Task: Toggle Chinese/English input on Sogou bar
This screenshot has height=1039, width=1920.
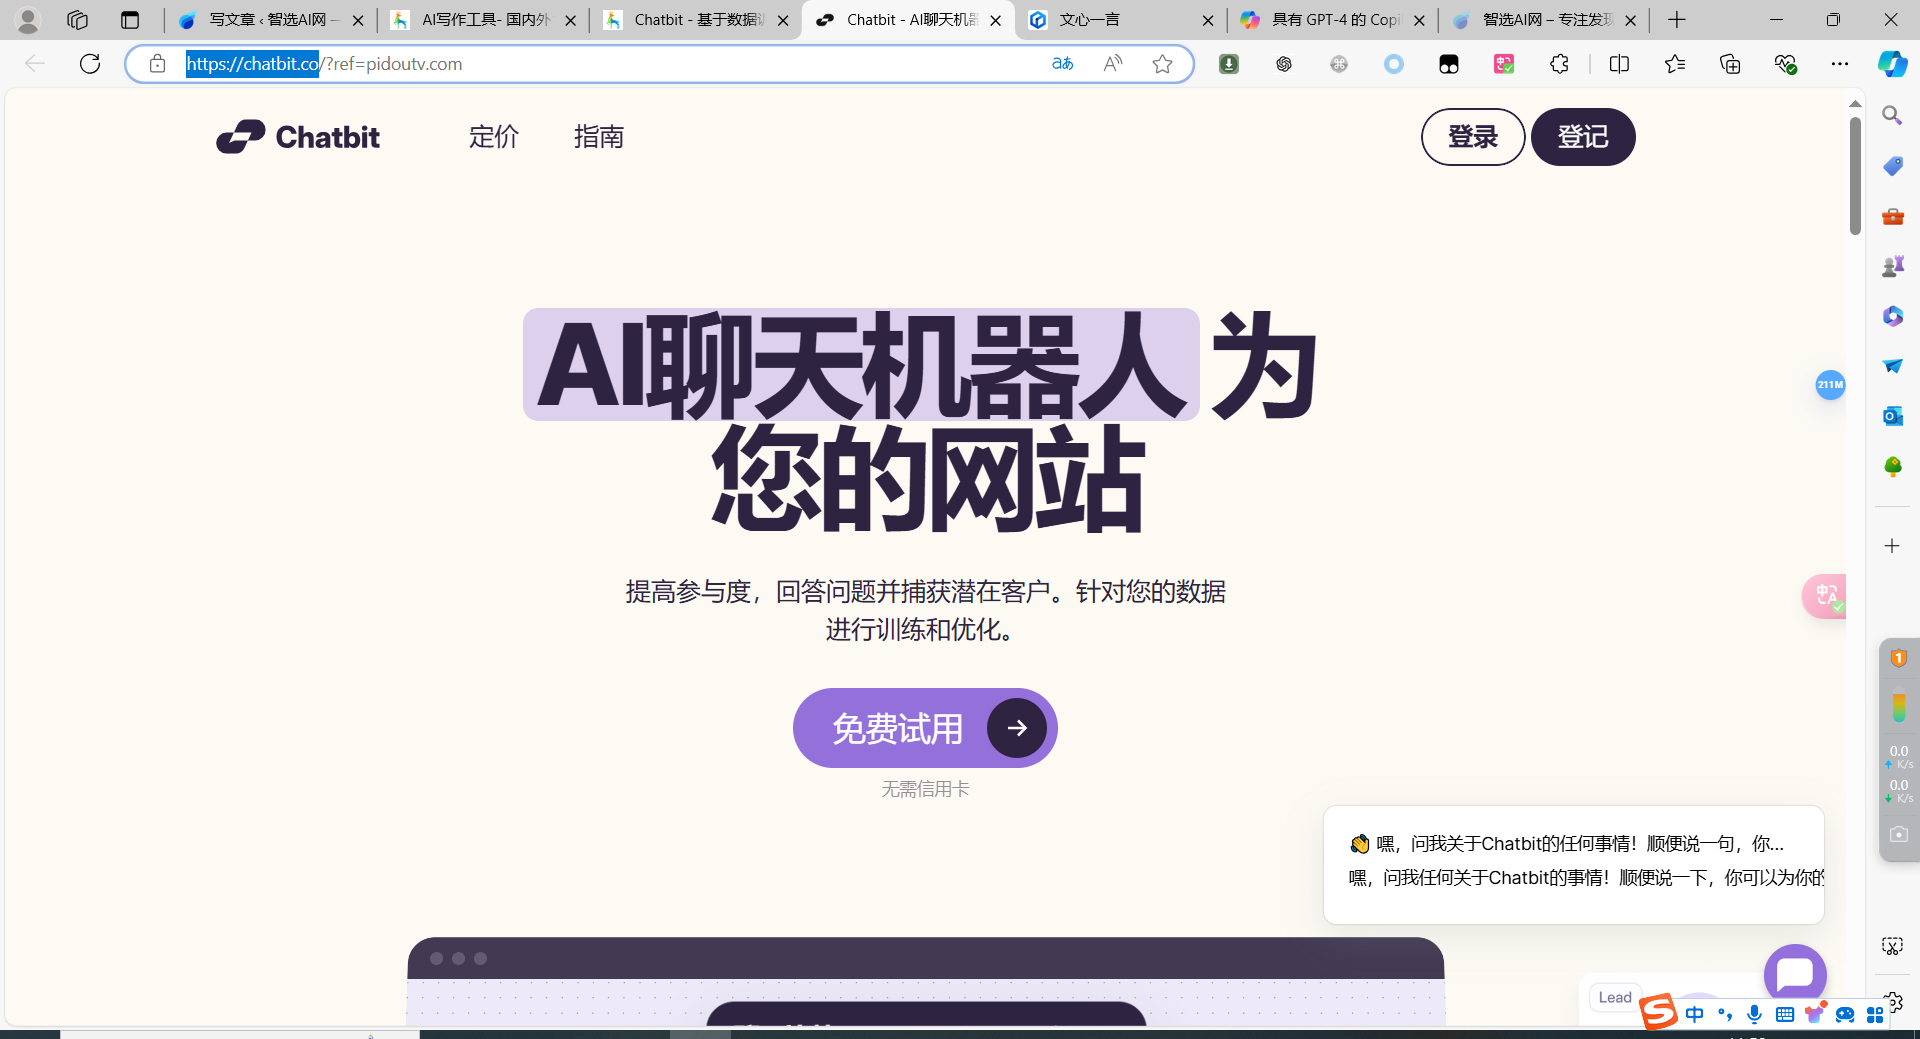Action: pyautogui.click(x=1694, y=1014)
